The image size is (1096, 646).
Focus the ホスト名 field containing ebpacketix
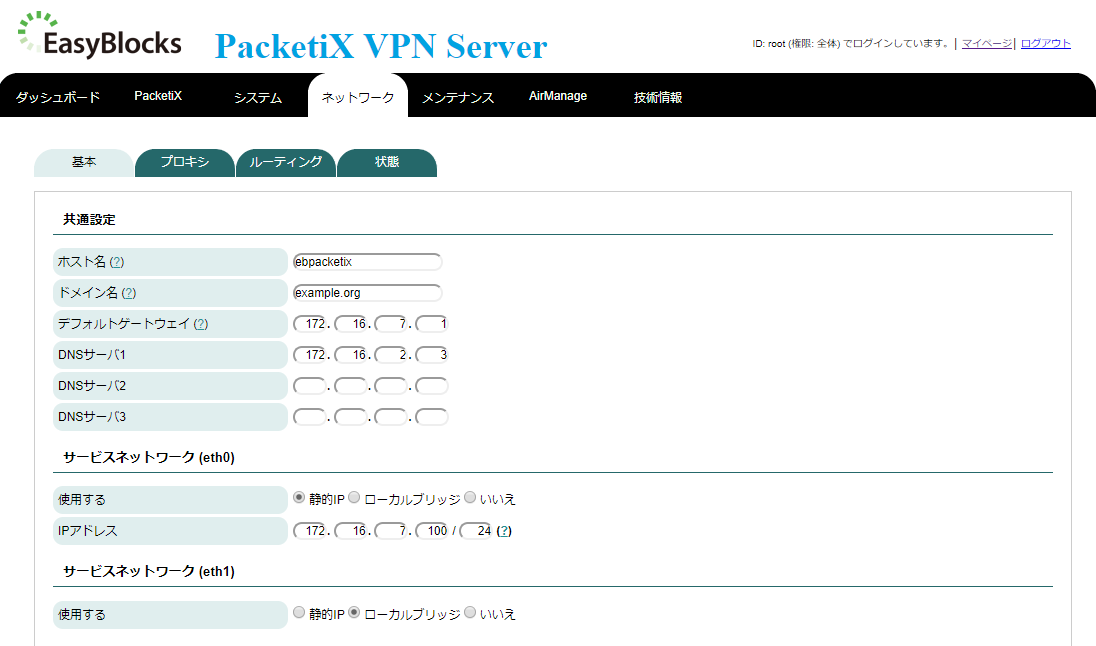click(367, 261)
